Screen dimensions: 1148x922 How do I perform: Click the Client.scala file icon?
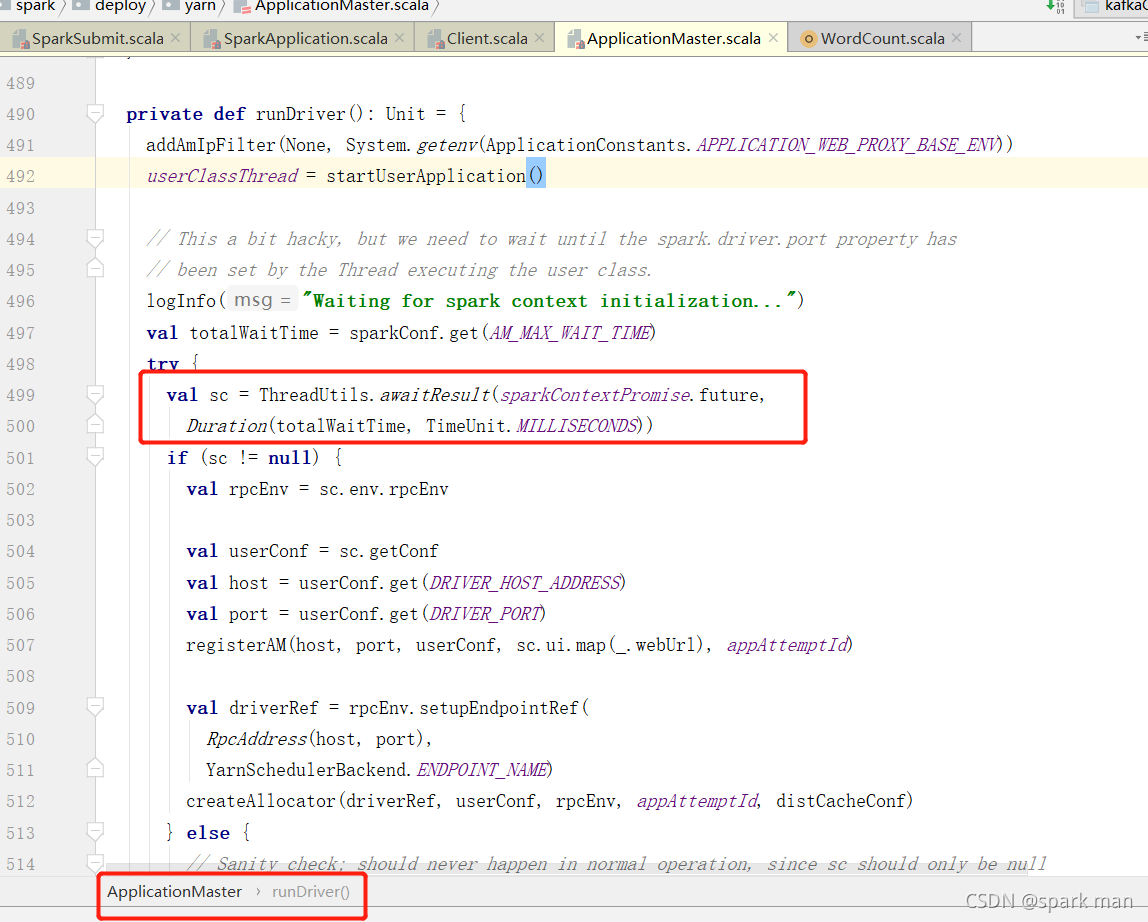pyautogui.click(x=436, y=39)
